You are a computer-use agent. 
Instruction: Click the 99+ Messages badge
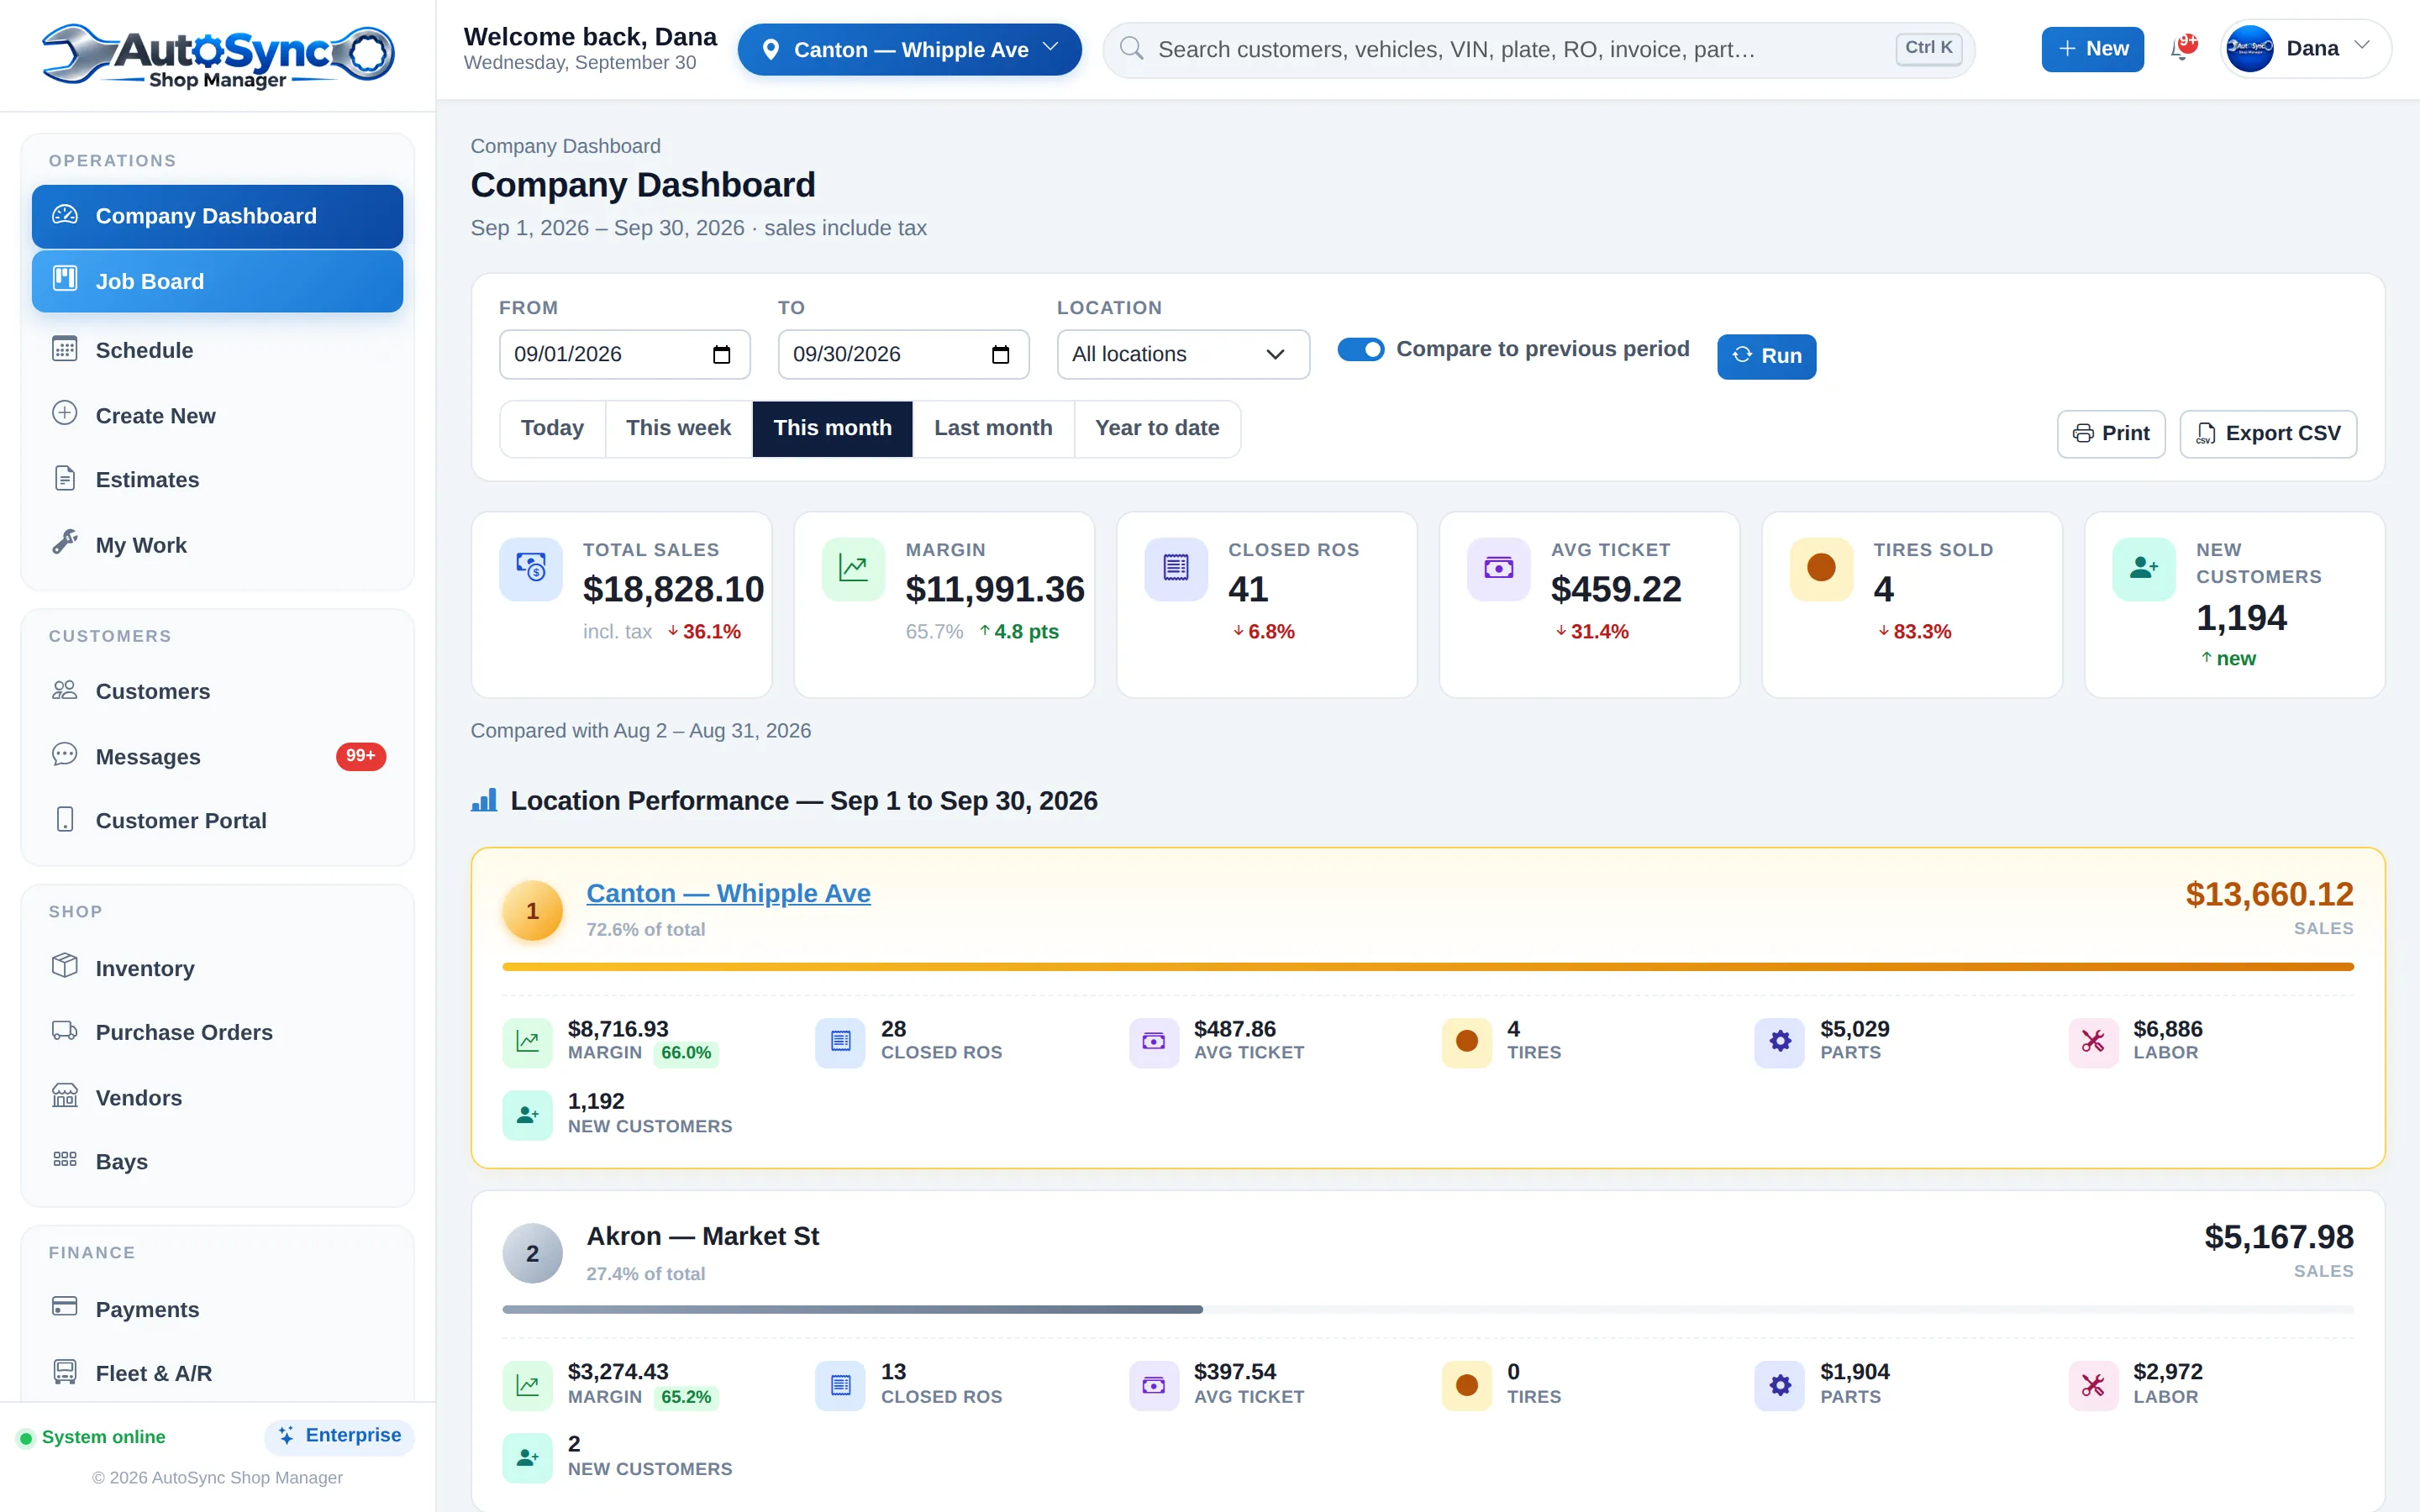pos(360,756)
